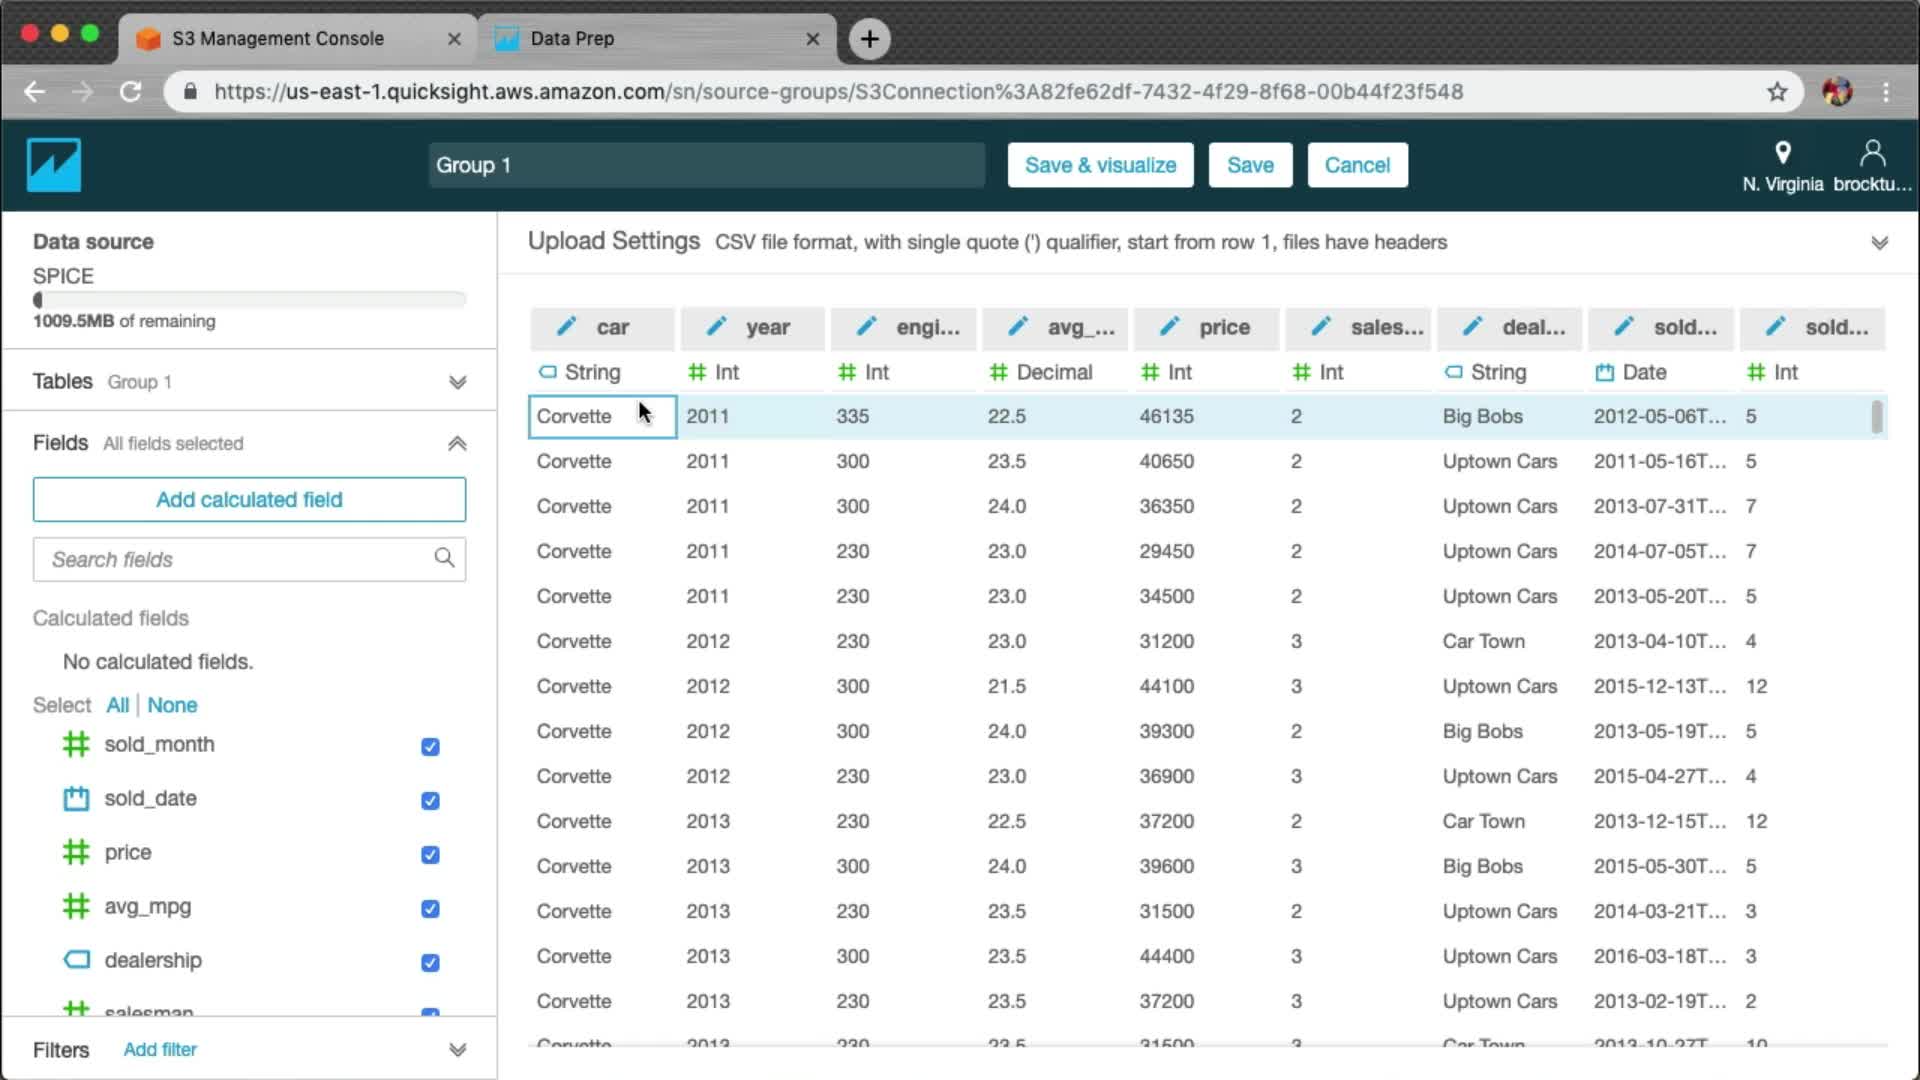This screenshot has height=1080, width=1920.
Task: Bookmark page with the star icon
Action: 1777,92
